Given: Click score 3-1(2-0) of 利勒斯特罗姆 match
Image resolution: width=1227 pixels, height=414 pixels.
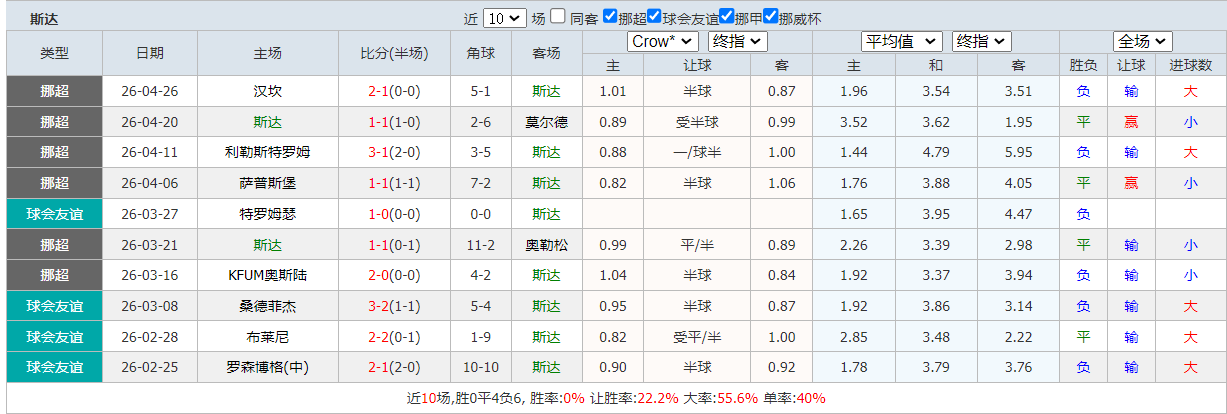Looking at the screenshot, I should click(394, 153).
